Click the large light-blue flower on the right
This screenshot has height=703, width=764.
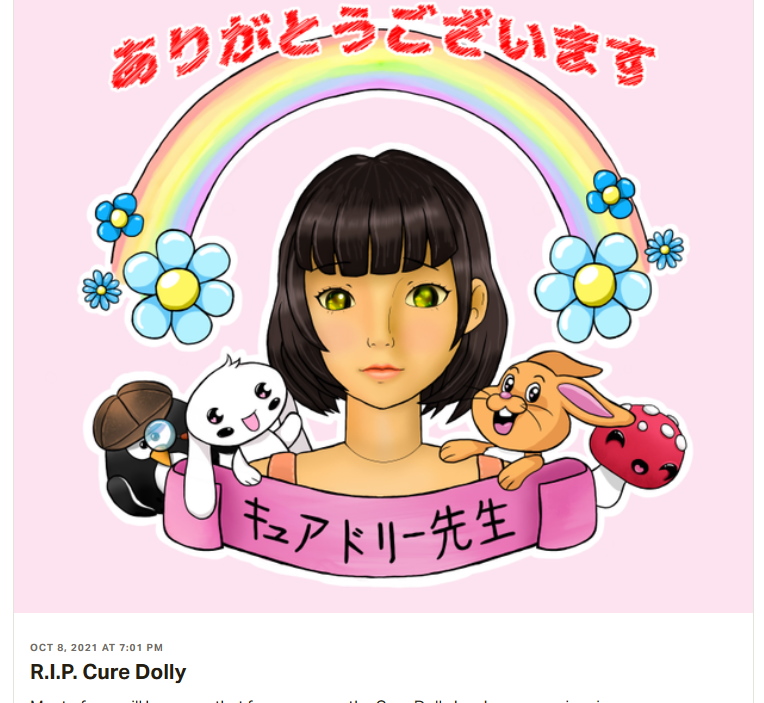tap(593, 287)
